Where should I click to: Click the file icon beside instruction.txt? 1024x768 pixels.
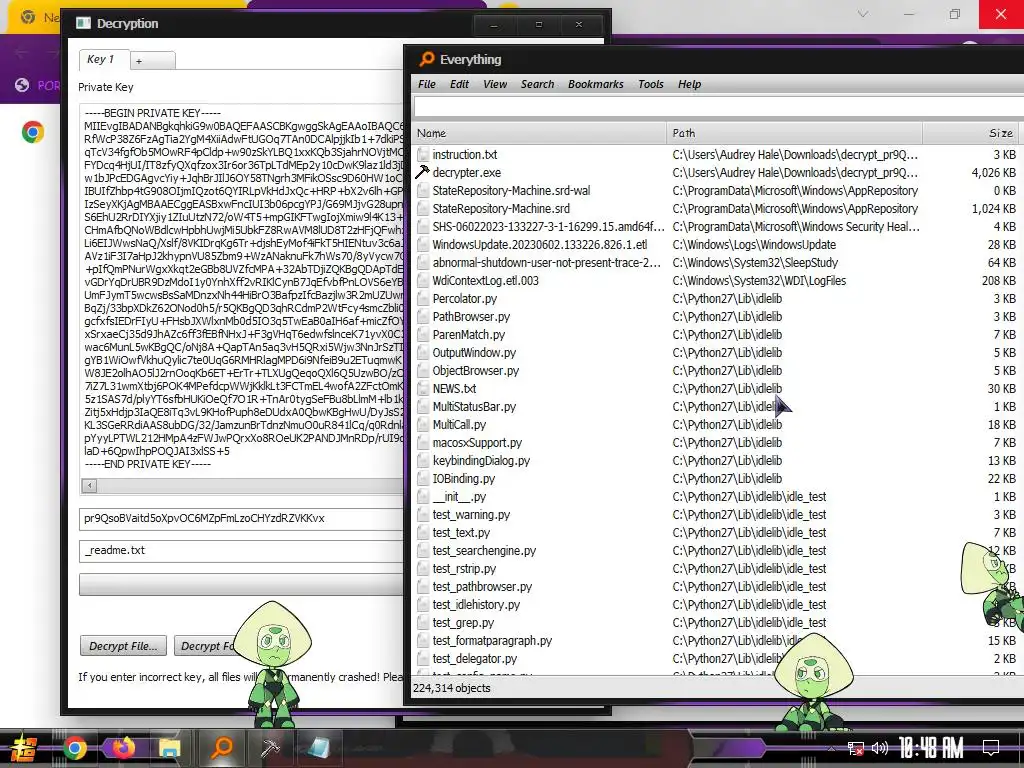point(423,155)
